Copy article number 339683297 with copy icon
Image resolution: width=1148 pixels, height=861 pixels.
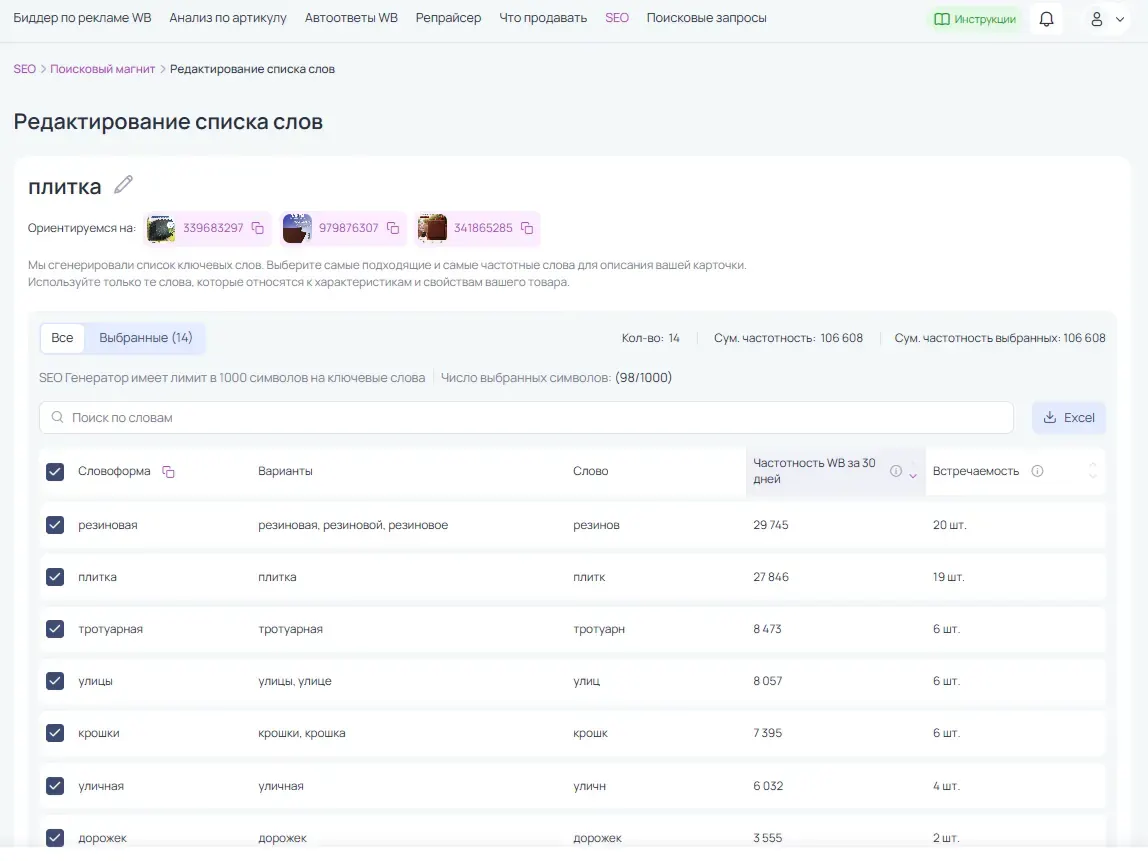pyautogui.click(x=258, y=228)
